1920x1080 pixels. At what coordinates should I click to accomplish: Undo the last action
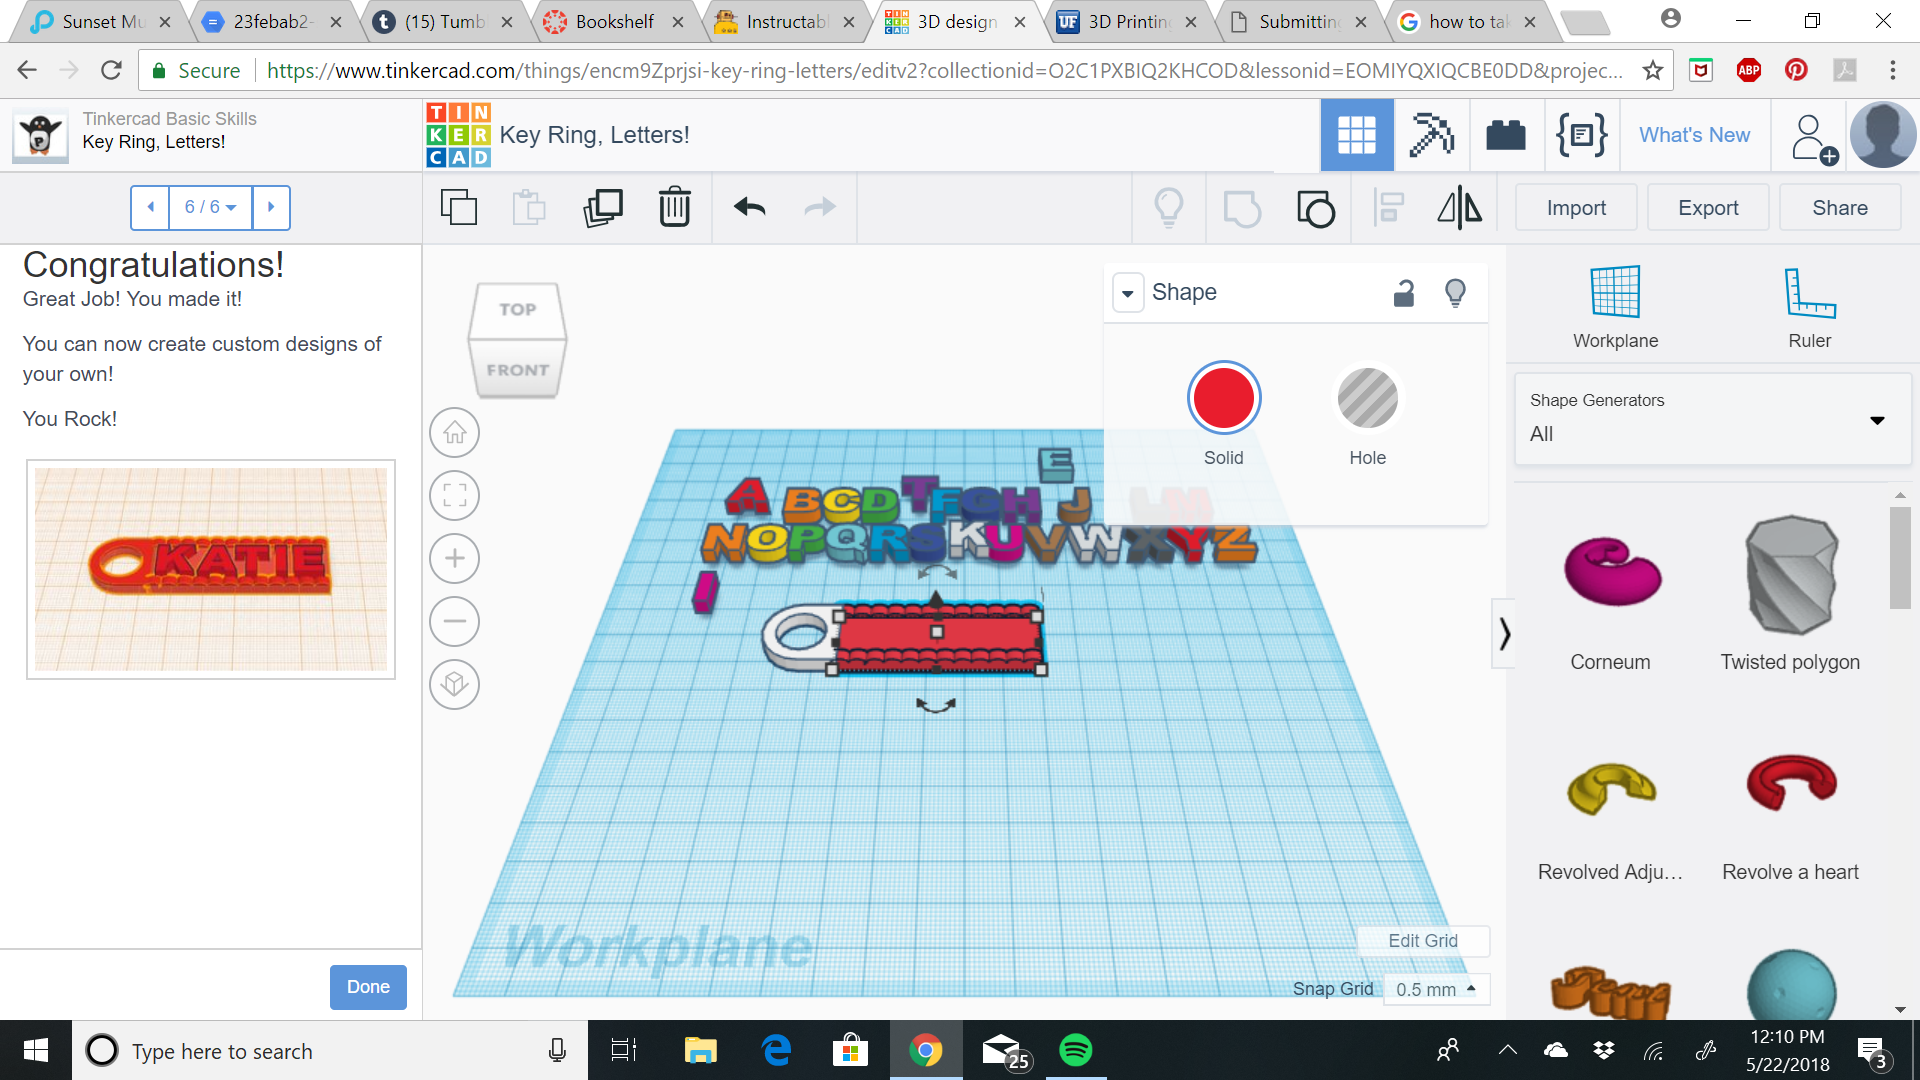point(747,207)
